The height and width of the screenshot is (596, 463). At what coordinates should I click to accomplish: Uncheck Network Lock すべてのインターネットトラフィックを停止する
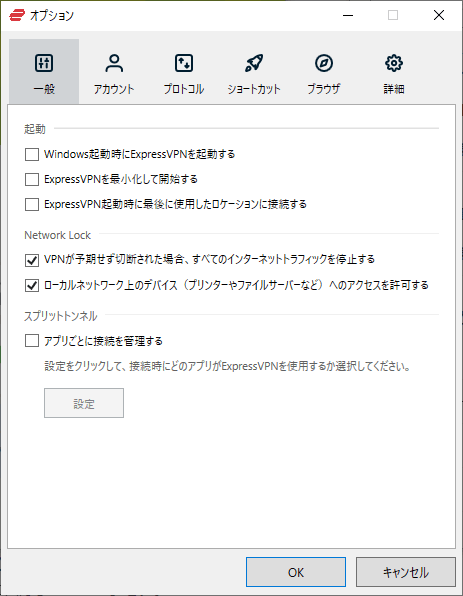pyautogui.click(x=32, y=260)
